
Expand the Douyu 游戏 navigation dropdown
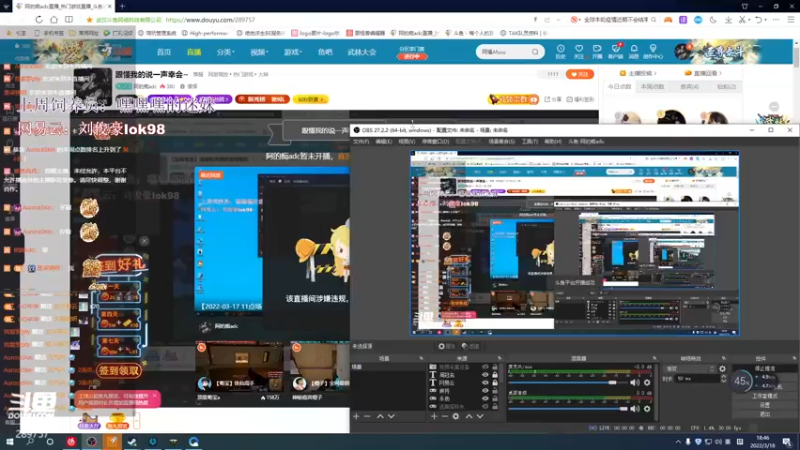292,52
